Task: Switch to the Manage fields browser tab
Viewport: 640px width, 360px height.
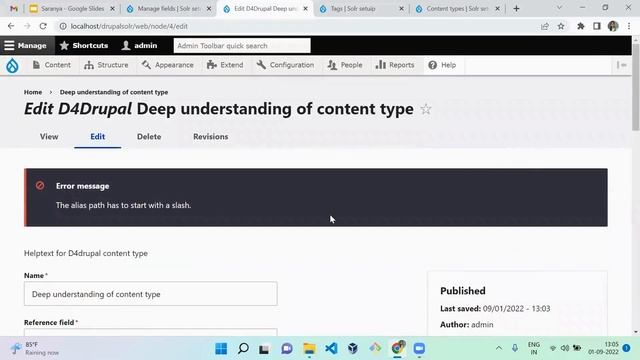Action: coord(169,9)
